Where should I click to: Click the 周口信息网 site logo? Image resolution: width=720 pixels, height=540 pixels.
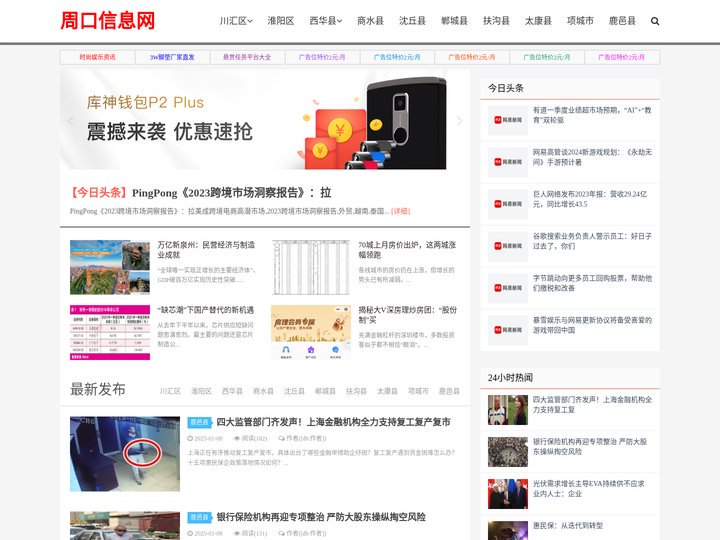pos(108,21)
